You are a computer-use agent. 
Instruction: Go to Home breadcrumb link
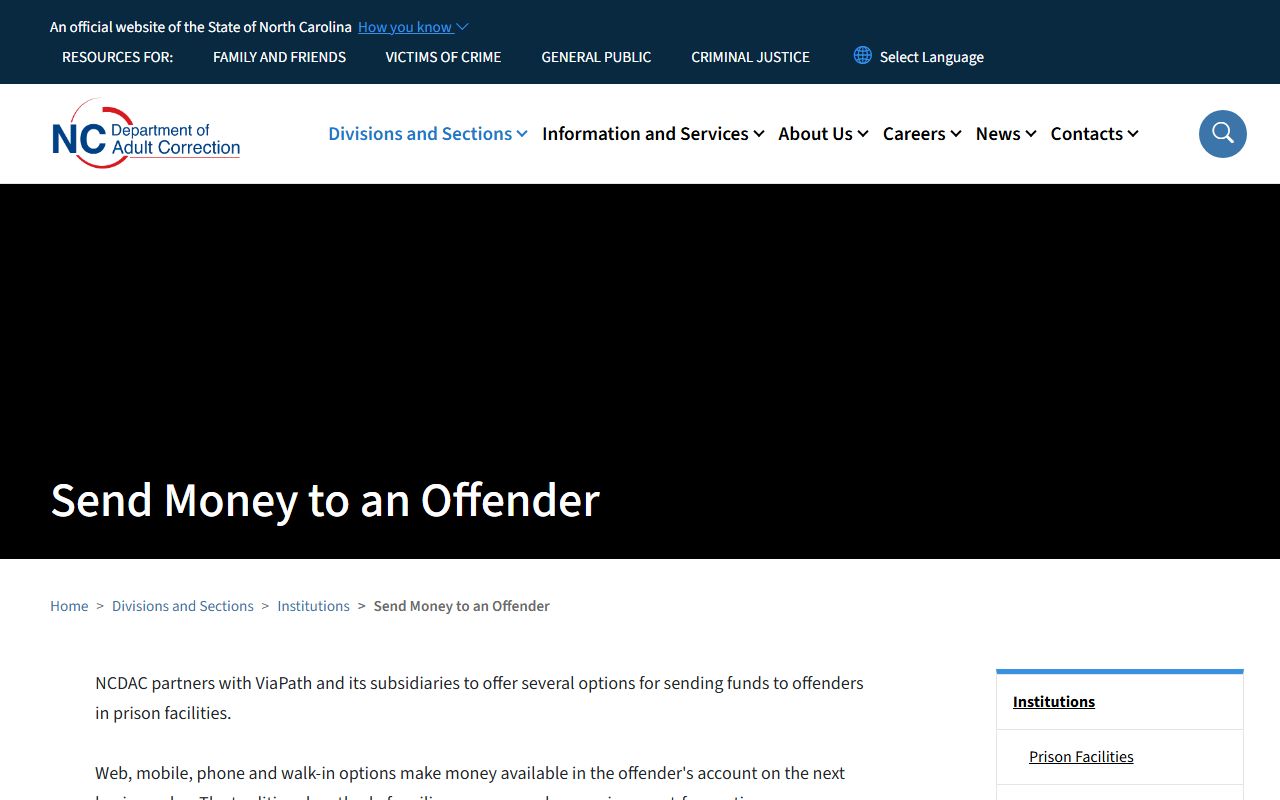[x=69, y=606]
